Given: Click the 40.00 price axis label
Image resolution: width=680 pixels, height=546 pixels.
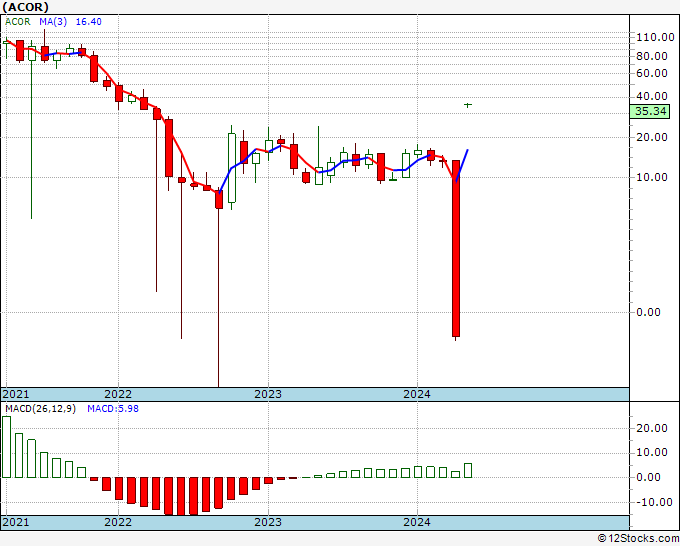Looking at the screenshot, I should (652, 96).
